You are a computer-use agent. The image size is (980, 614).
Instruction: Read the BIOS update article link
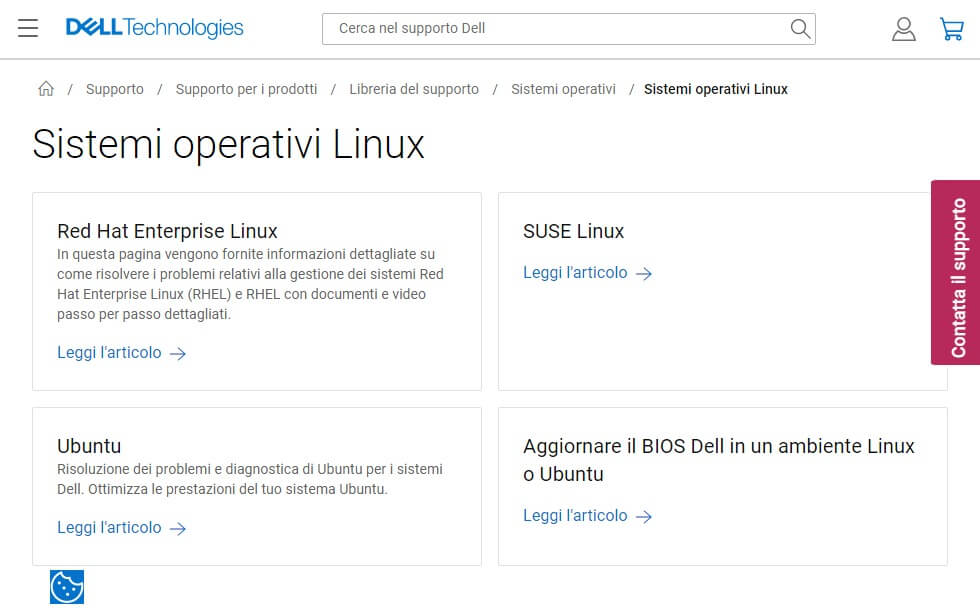pos(588,516)
